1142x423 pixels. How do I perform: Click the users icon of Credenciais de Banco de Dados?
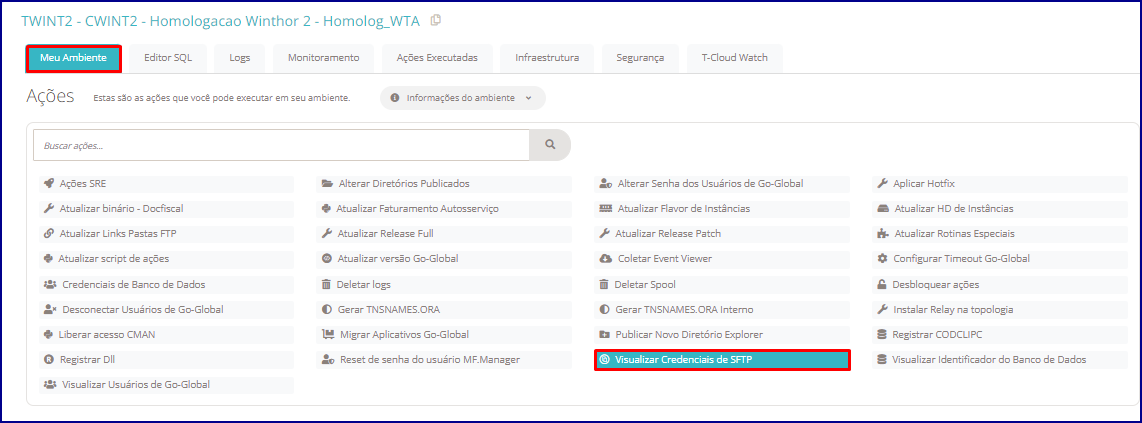[x=50, y=285]
